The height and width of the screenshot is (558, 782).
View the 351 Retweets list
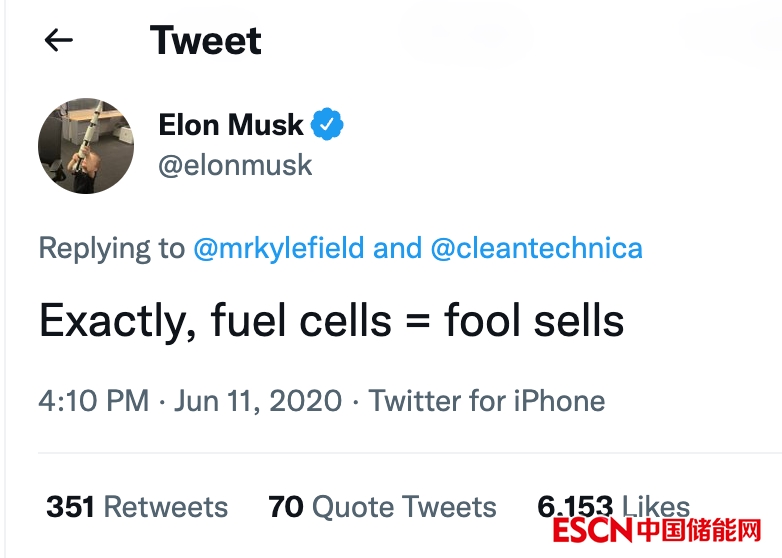click(x=137, y=507)
